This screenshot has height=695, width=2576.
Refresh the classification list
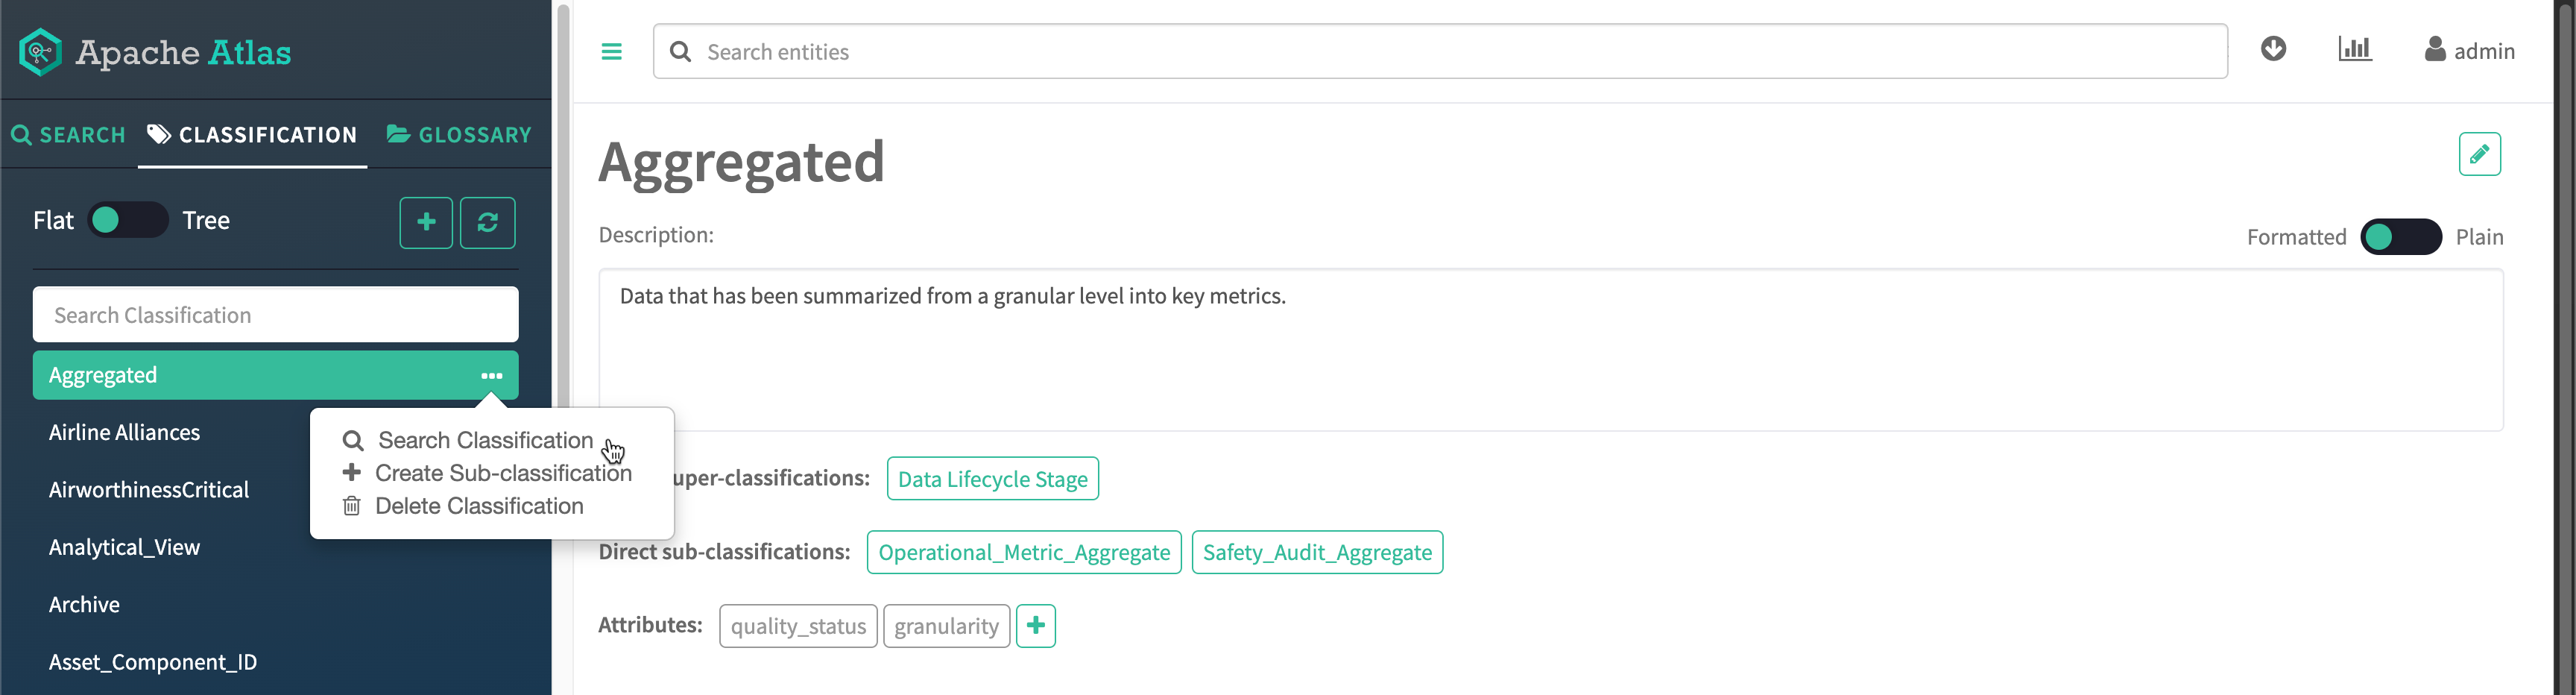point(487,222)
